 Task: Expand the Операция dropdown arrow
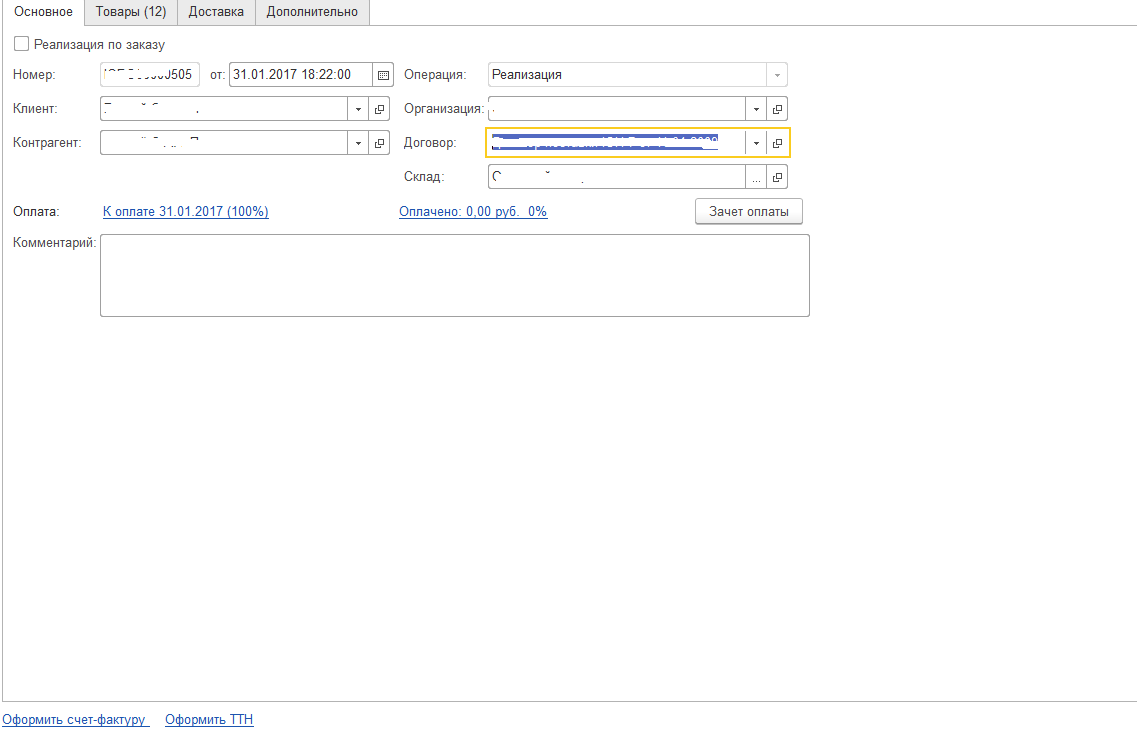pos(777,75)
